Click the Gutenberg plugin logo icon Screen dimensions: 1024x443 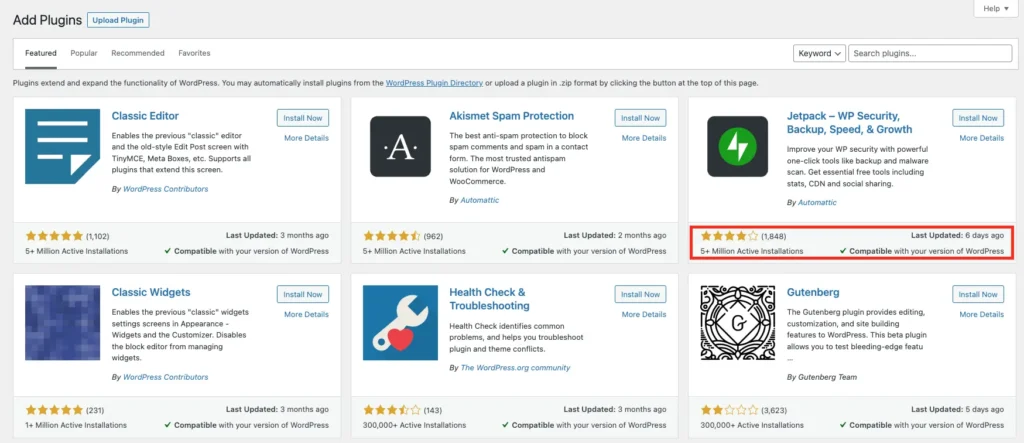click(737, 323)
